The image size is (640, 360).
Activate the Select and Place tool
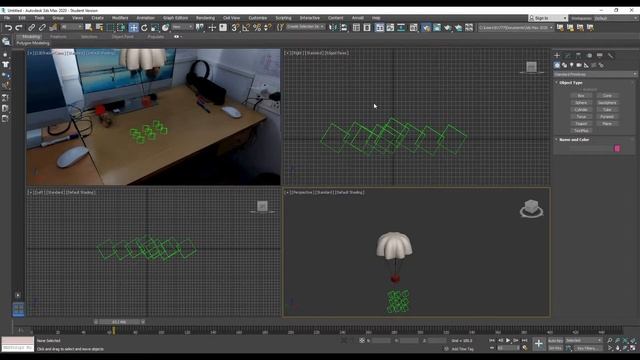pos(165,28)
